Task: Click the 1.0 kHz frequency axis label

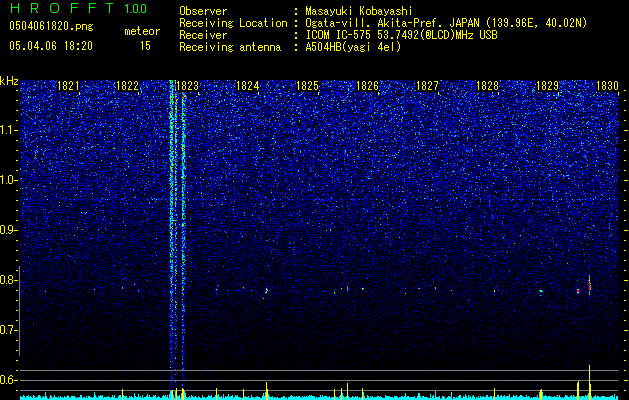Action: pos(9,180)
